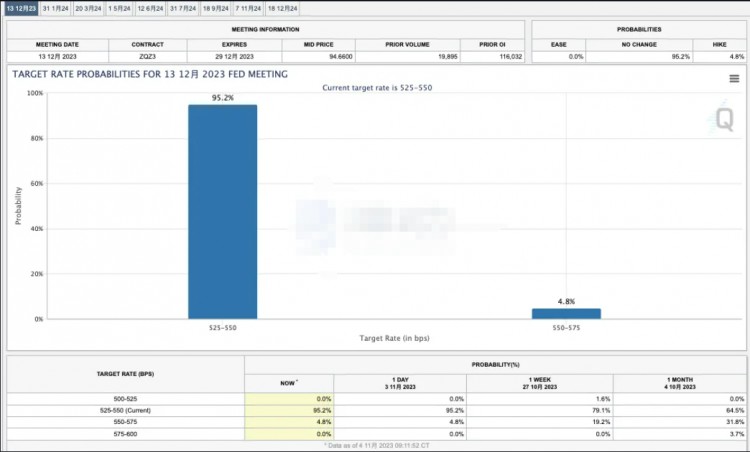The width and height of the screenshot is (750, 452).
Task: Click the EASE probability header
Action: pyautogui.click(x=559, y=44)
